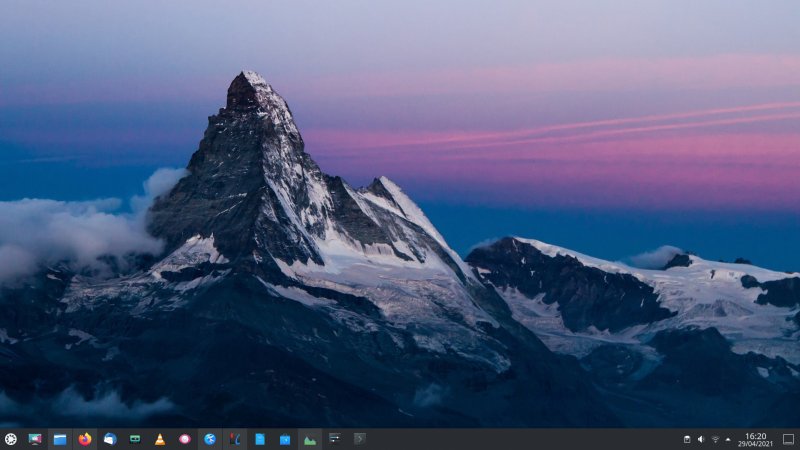Open the blue document icon app

point(260,439)
